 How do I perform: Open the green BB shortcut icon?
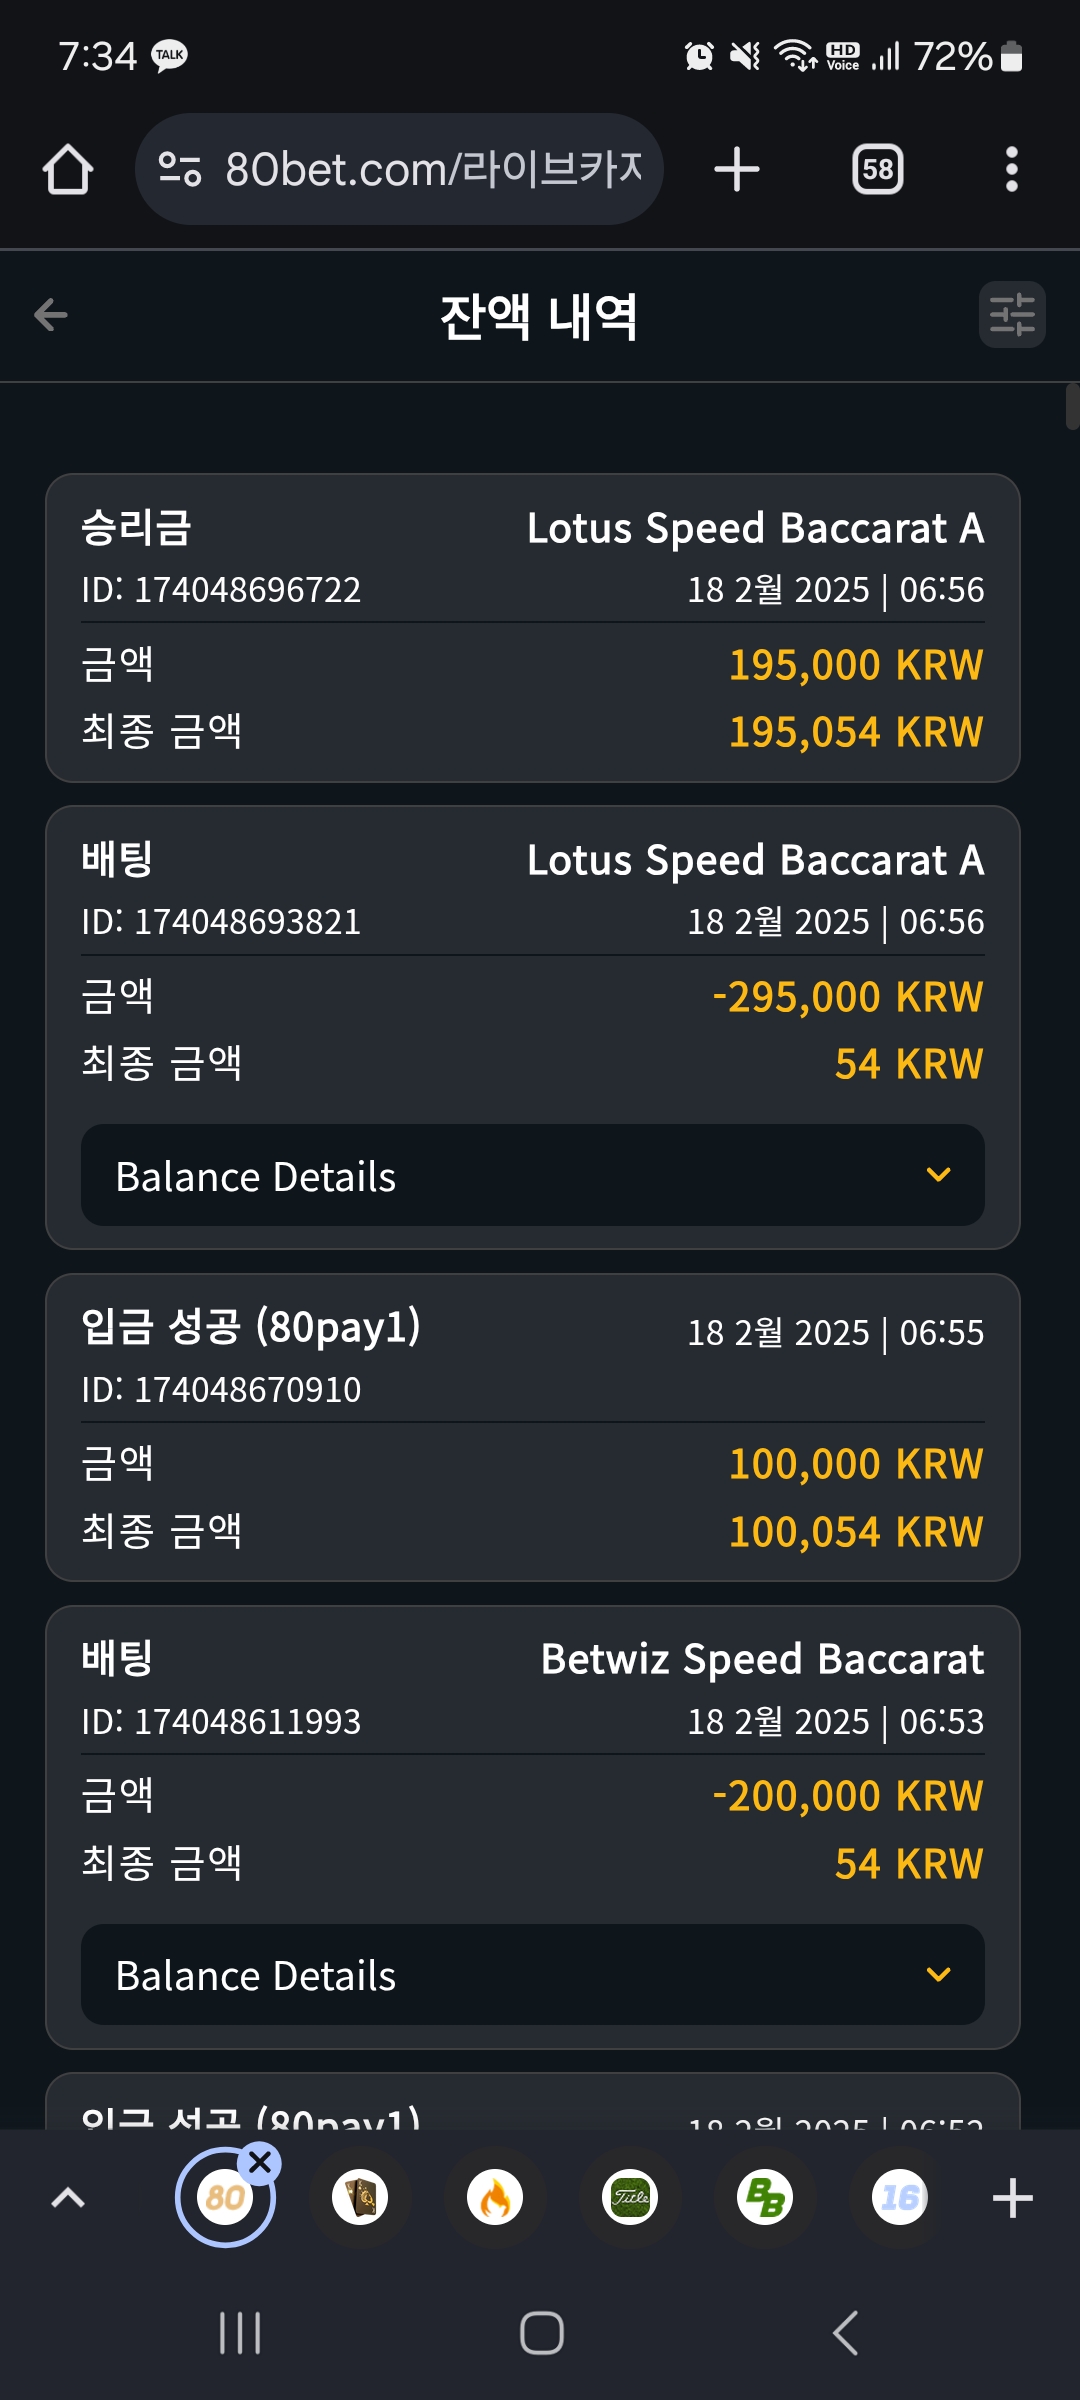[x=765, y=2197]
